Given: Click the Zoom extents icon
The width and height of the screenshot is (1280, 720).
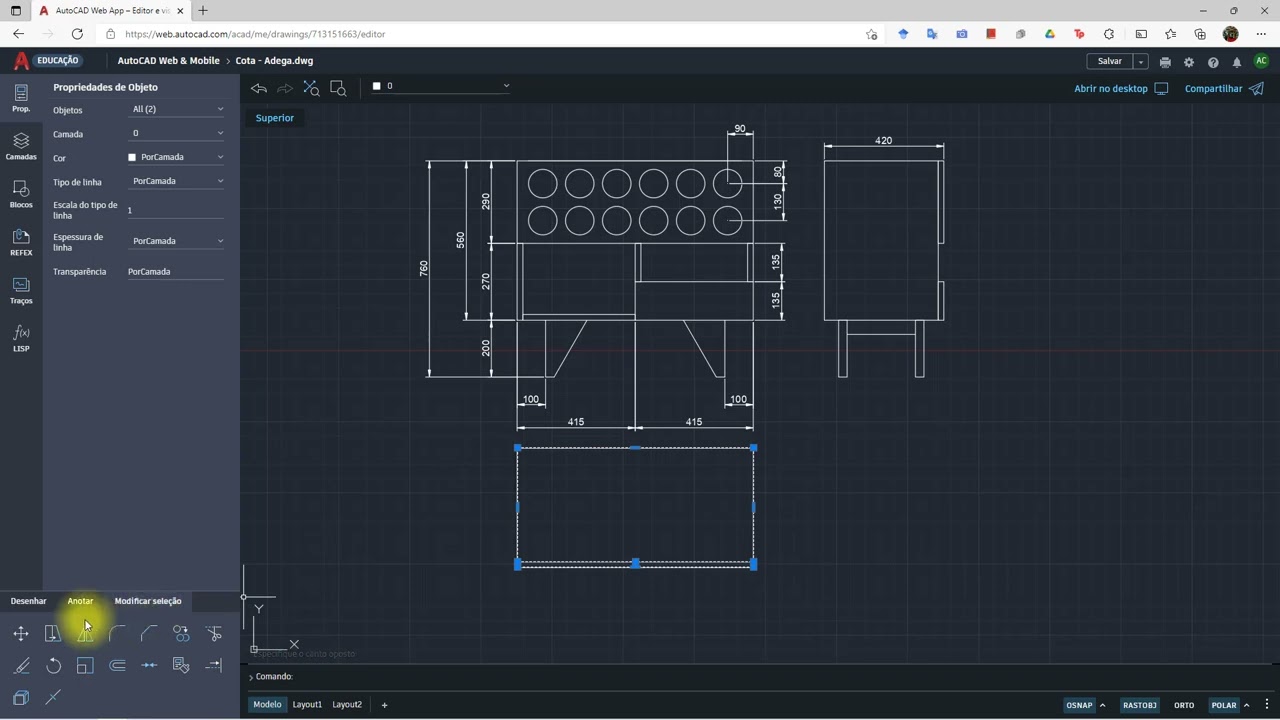Looking at the screenshot, I should (x=311, y=88).
